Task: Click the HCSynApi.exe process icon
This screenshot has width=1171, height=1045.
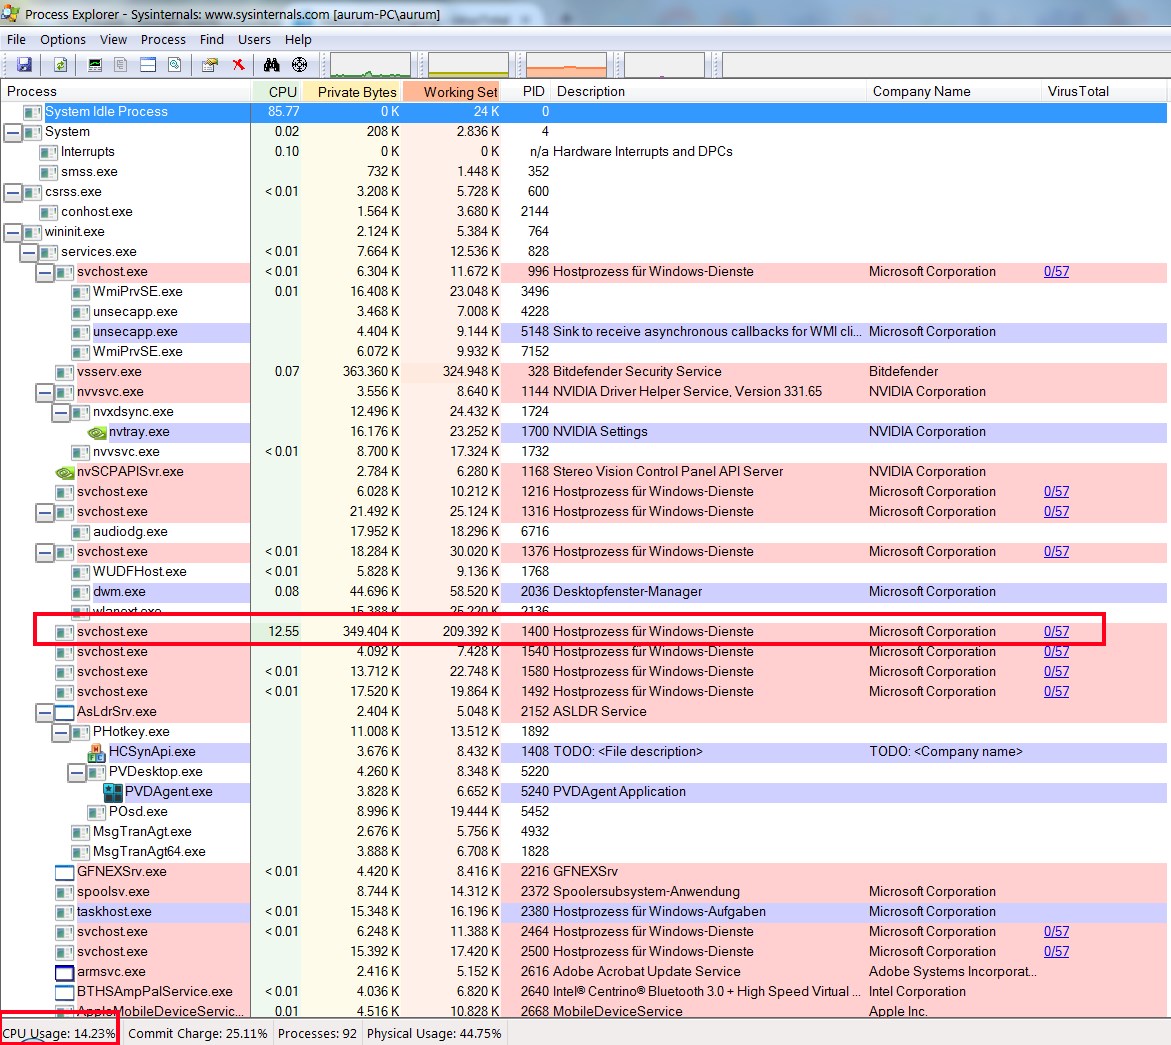Action: [x=96, y=752]
